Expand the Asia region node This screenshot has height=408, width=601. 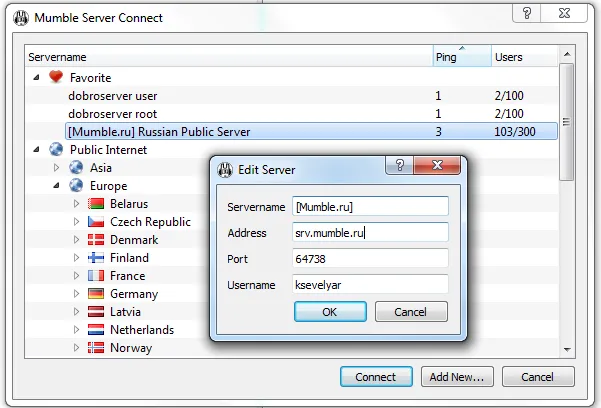coord(57,168)
